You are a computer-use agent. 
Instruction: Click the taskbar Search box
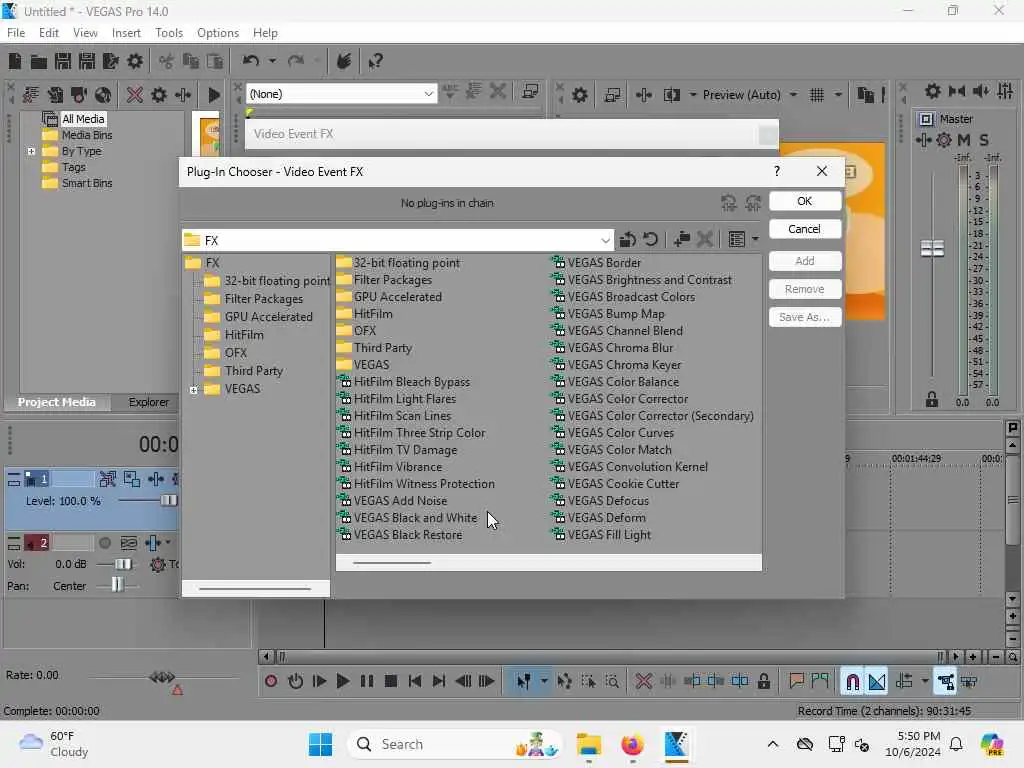(x=455, y=744)
